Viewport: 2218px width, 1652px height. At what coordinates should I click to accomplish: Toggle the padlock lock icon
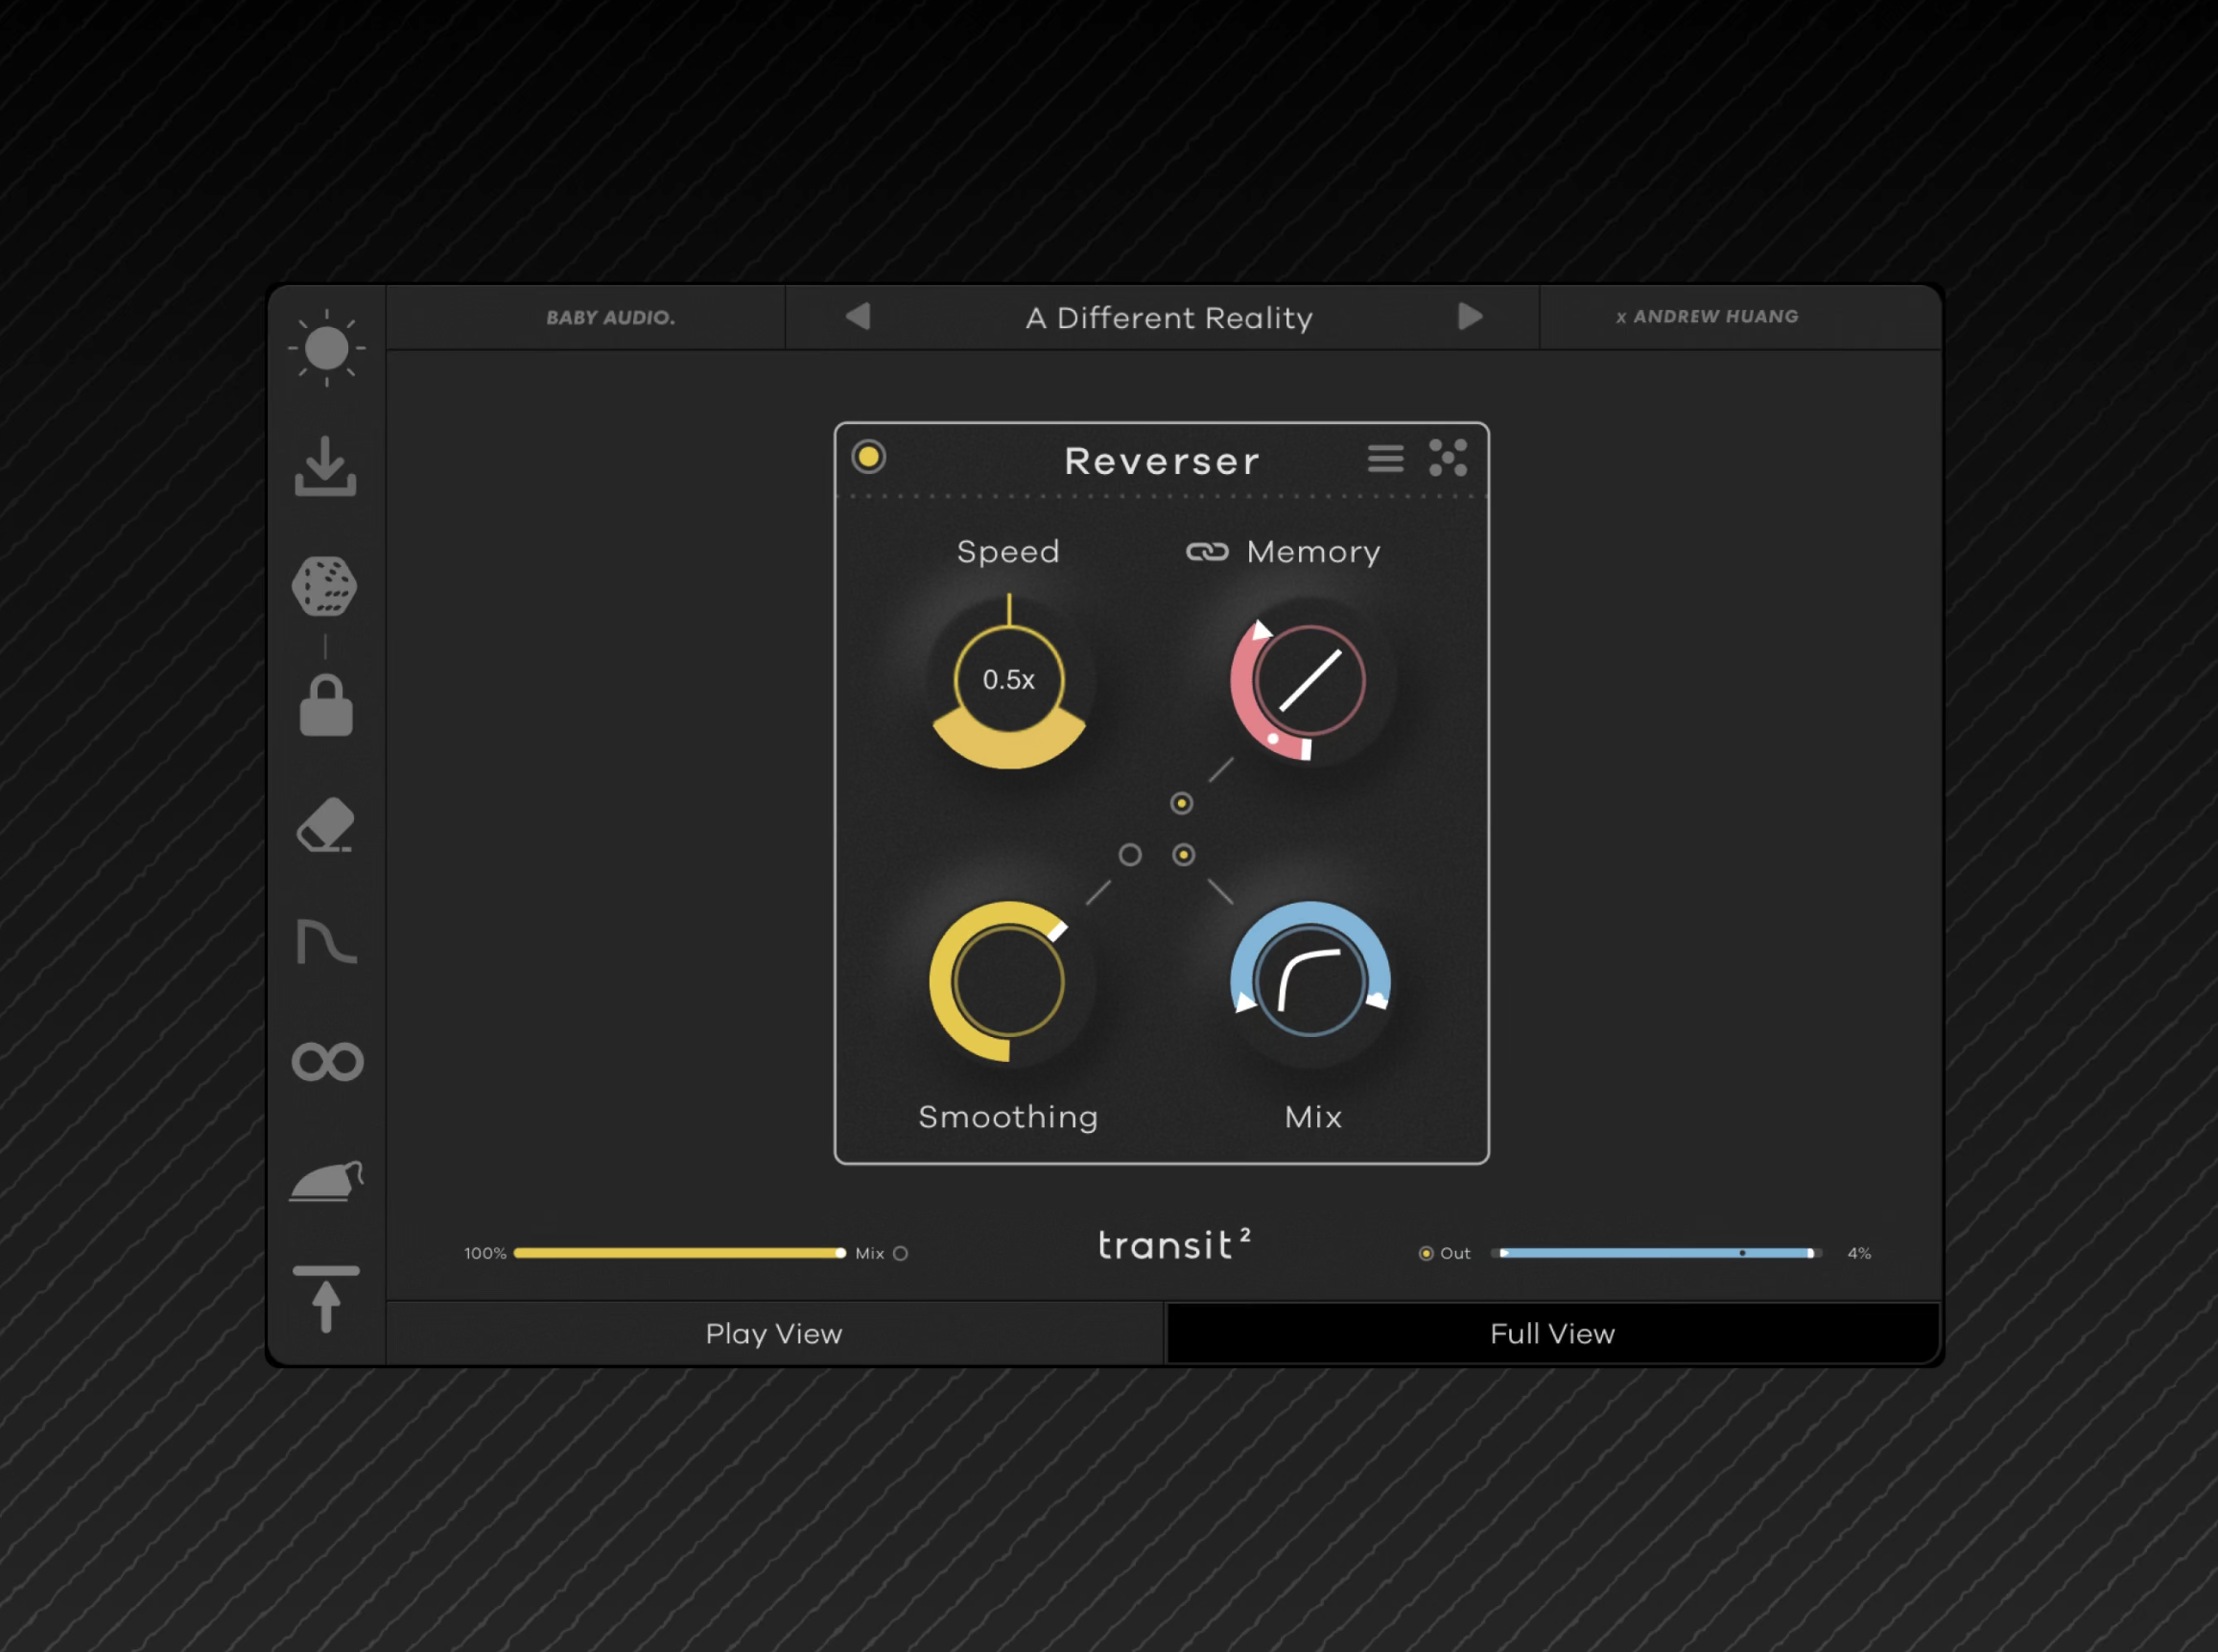(326, 706)
